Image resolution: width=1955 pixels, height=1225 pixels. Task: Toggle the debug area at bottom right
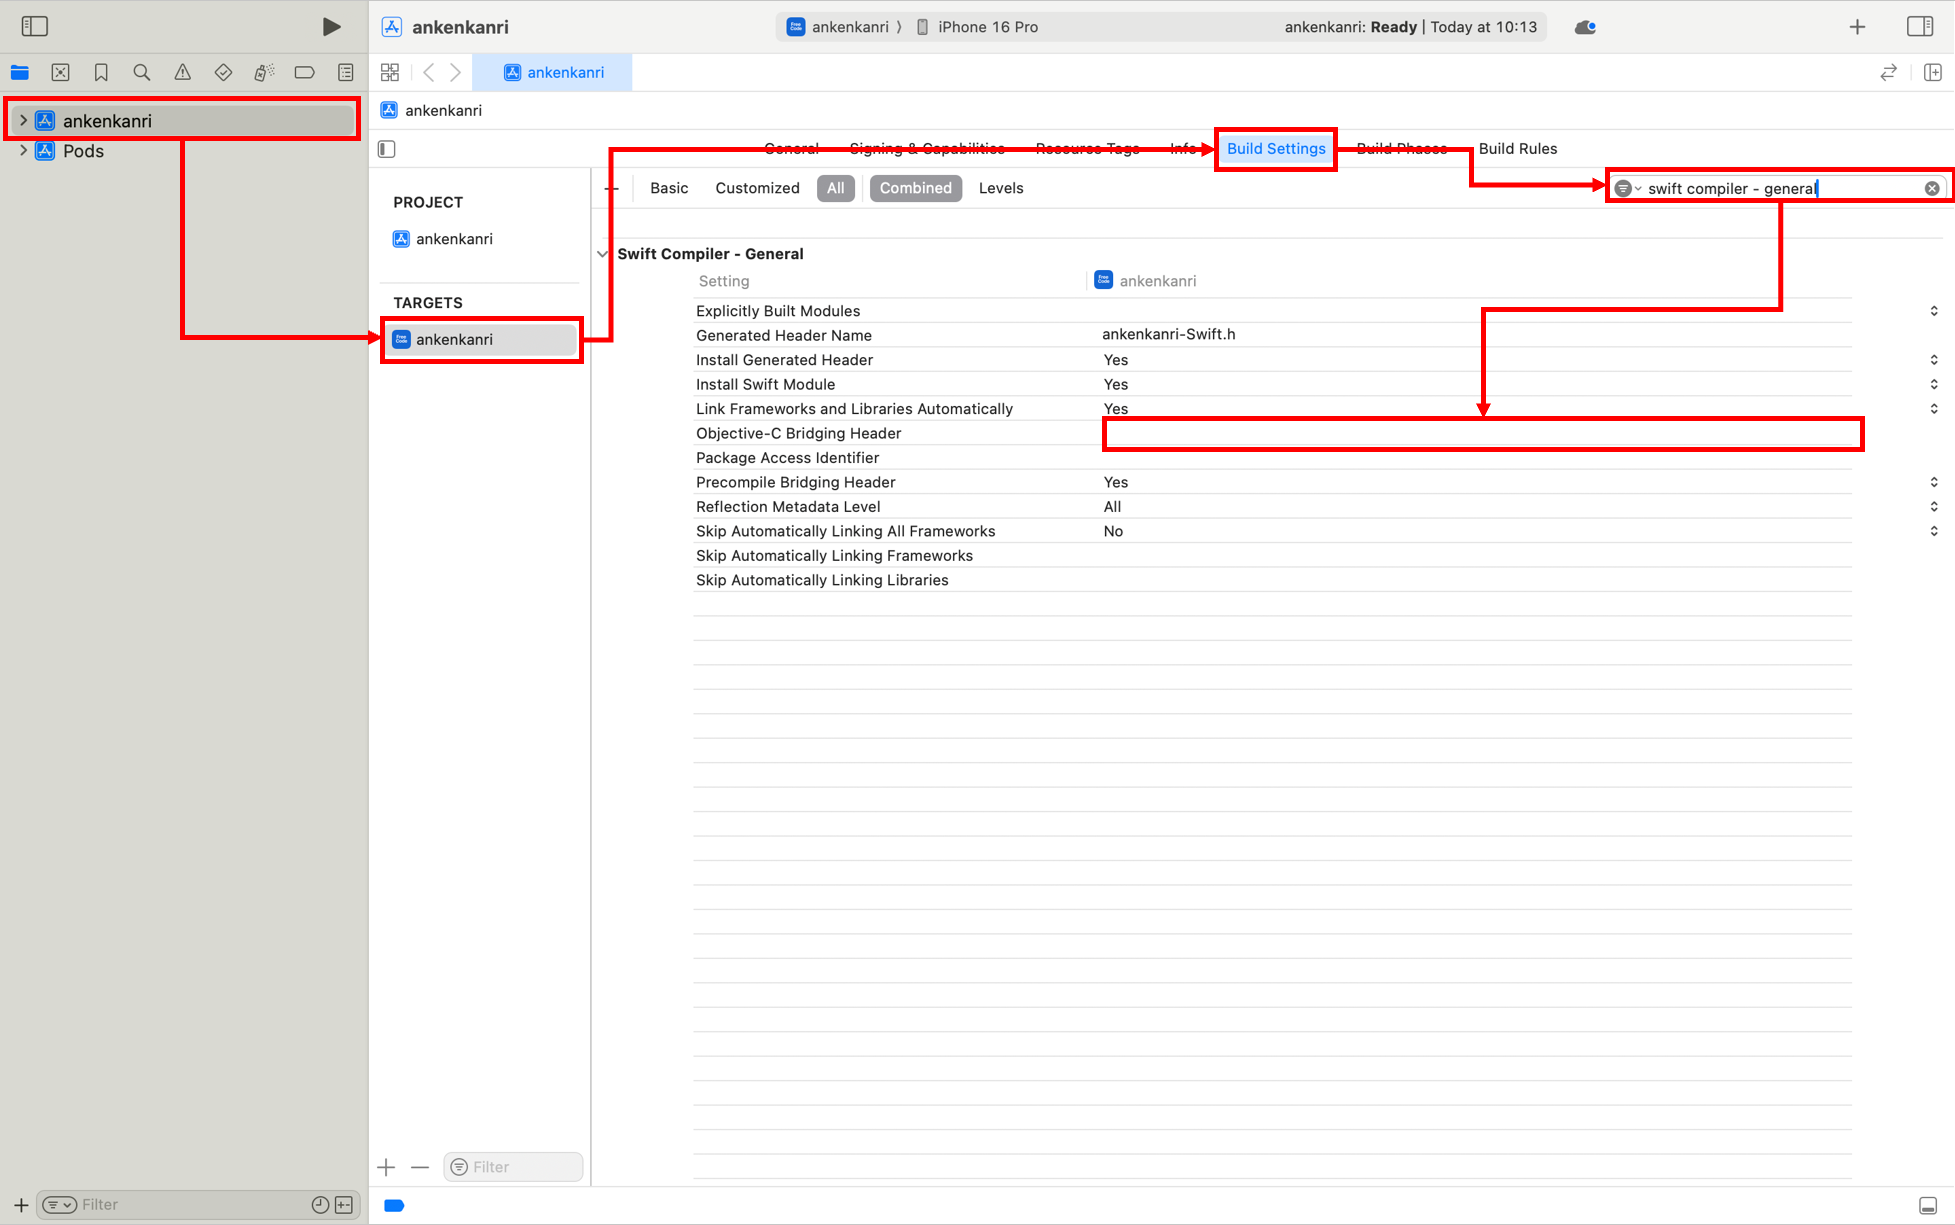pyautogui.click(x=1928, y=1206)
